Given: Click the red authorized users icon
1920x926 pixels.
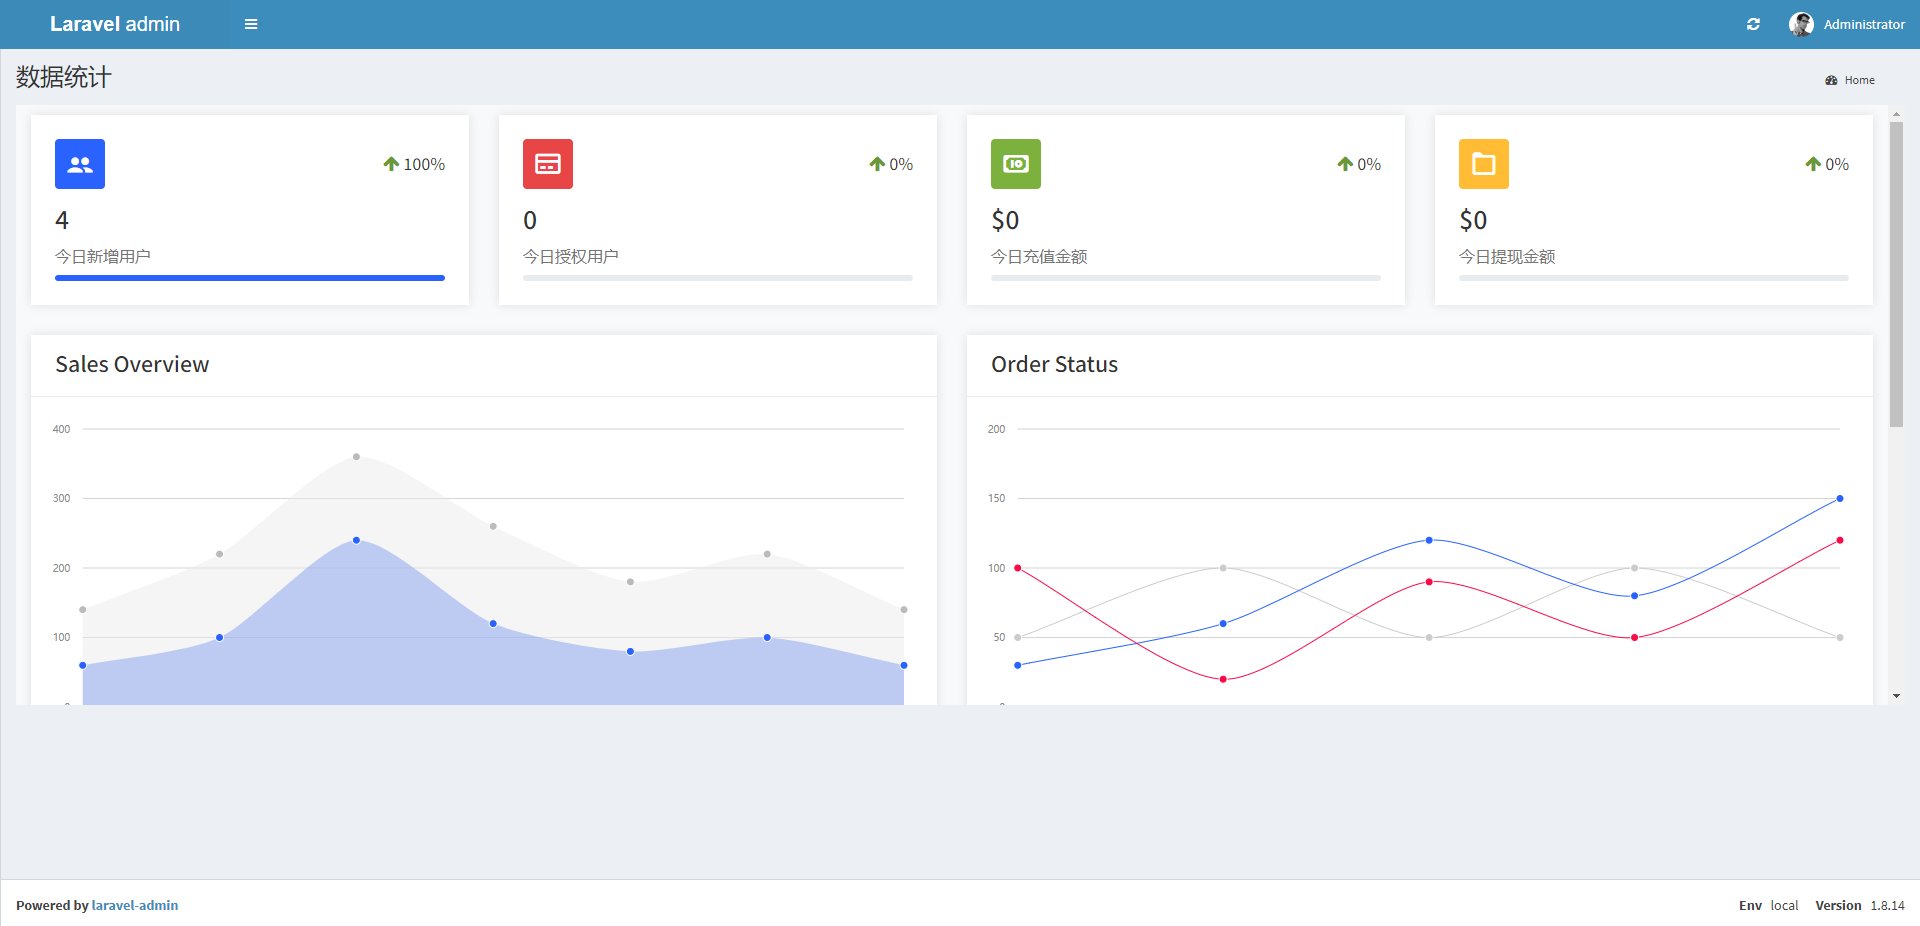Looking at the screenshot, I should [548, 164].
